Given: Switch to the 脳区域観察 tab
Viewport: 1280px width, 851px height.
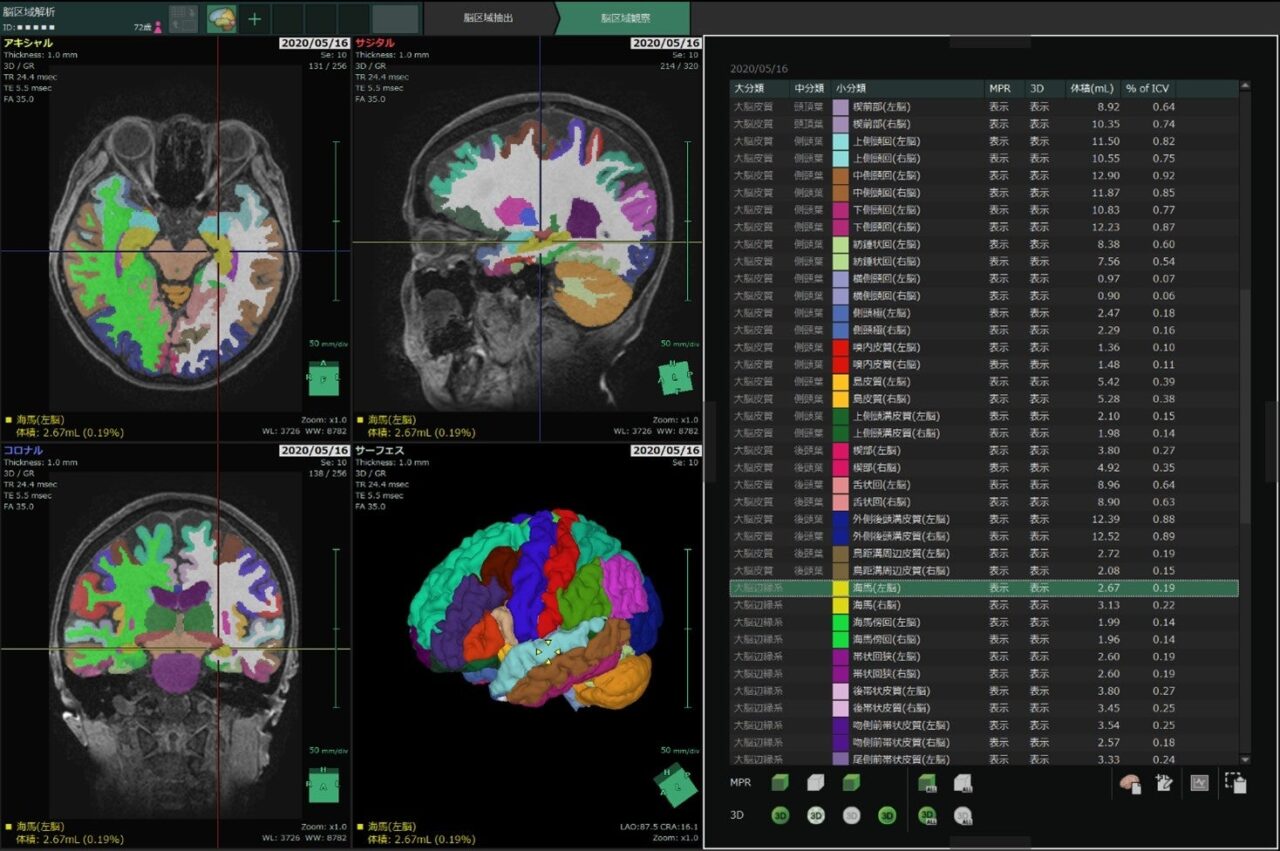Looking at the screenshot, I should coord(623,18).
